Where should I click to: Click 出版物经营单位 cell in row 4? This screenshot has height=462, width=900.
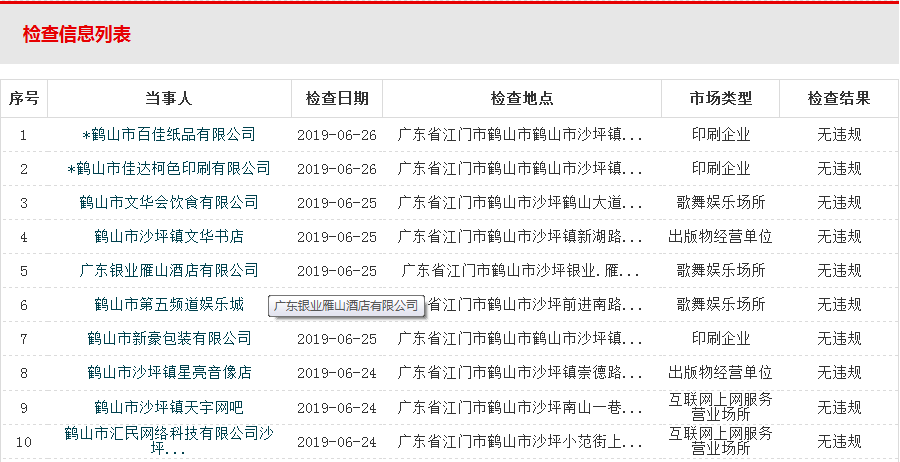point(720,237)
